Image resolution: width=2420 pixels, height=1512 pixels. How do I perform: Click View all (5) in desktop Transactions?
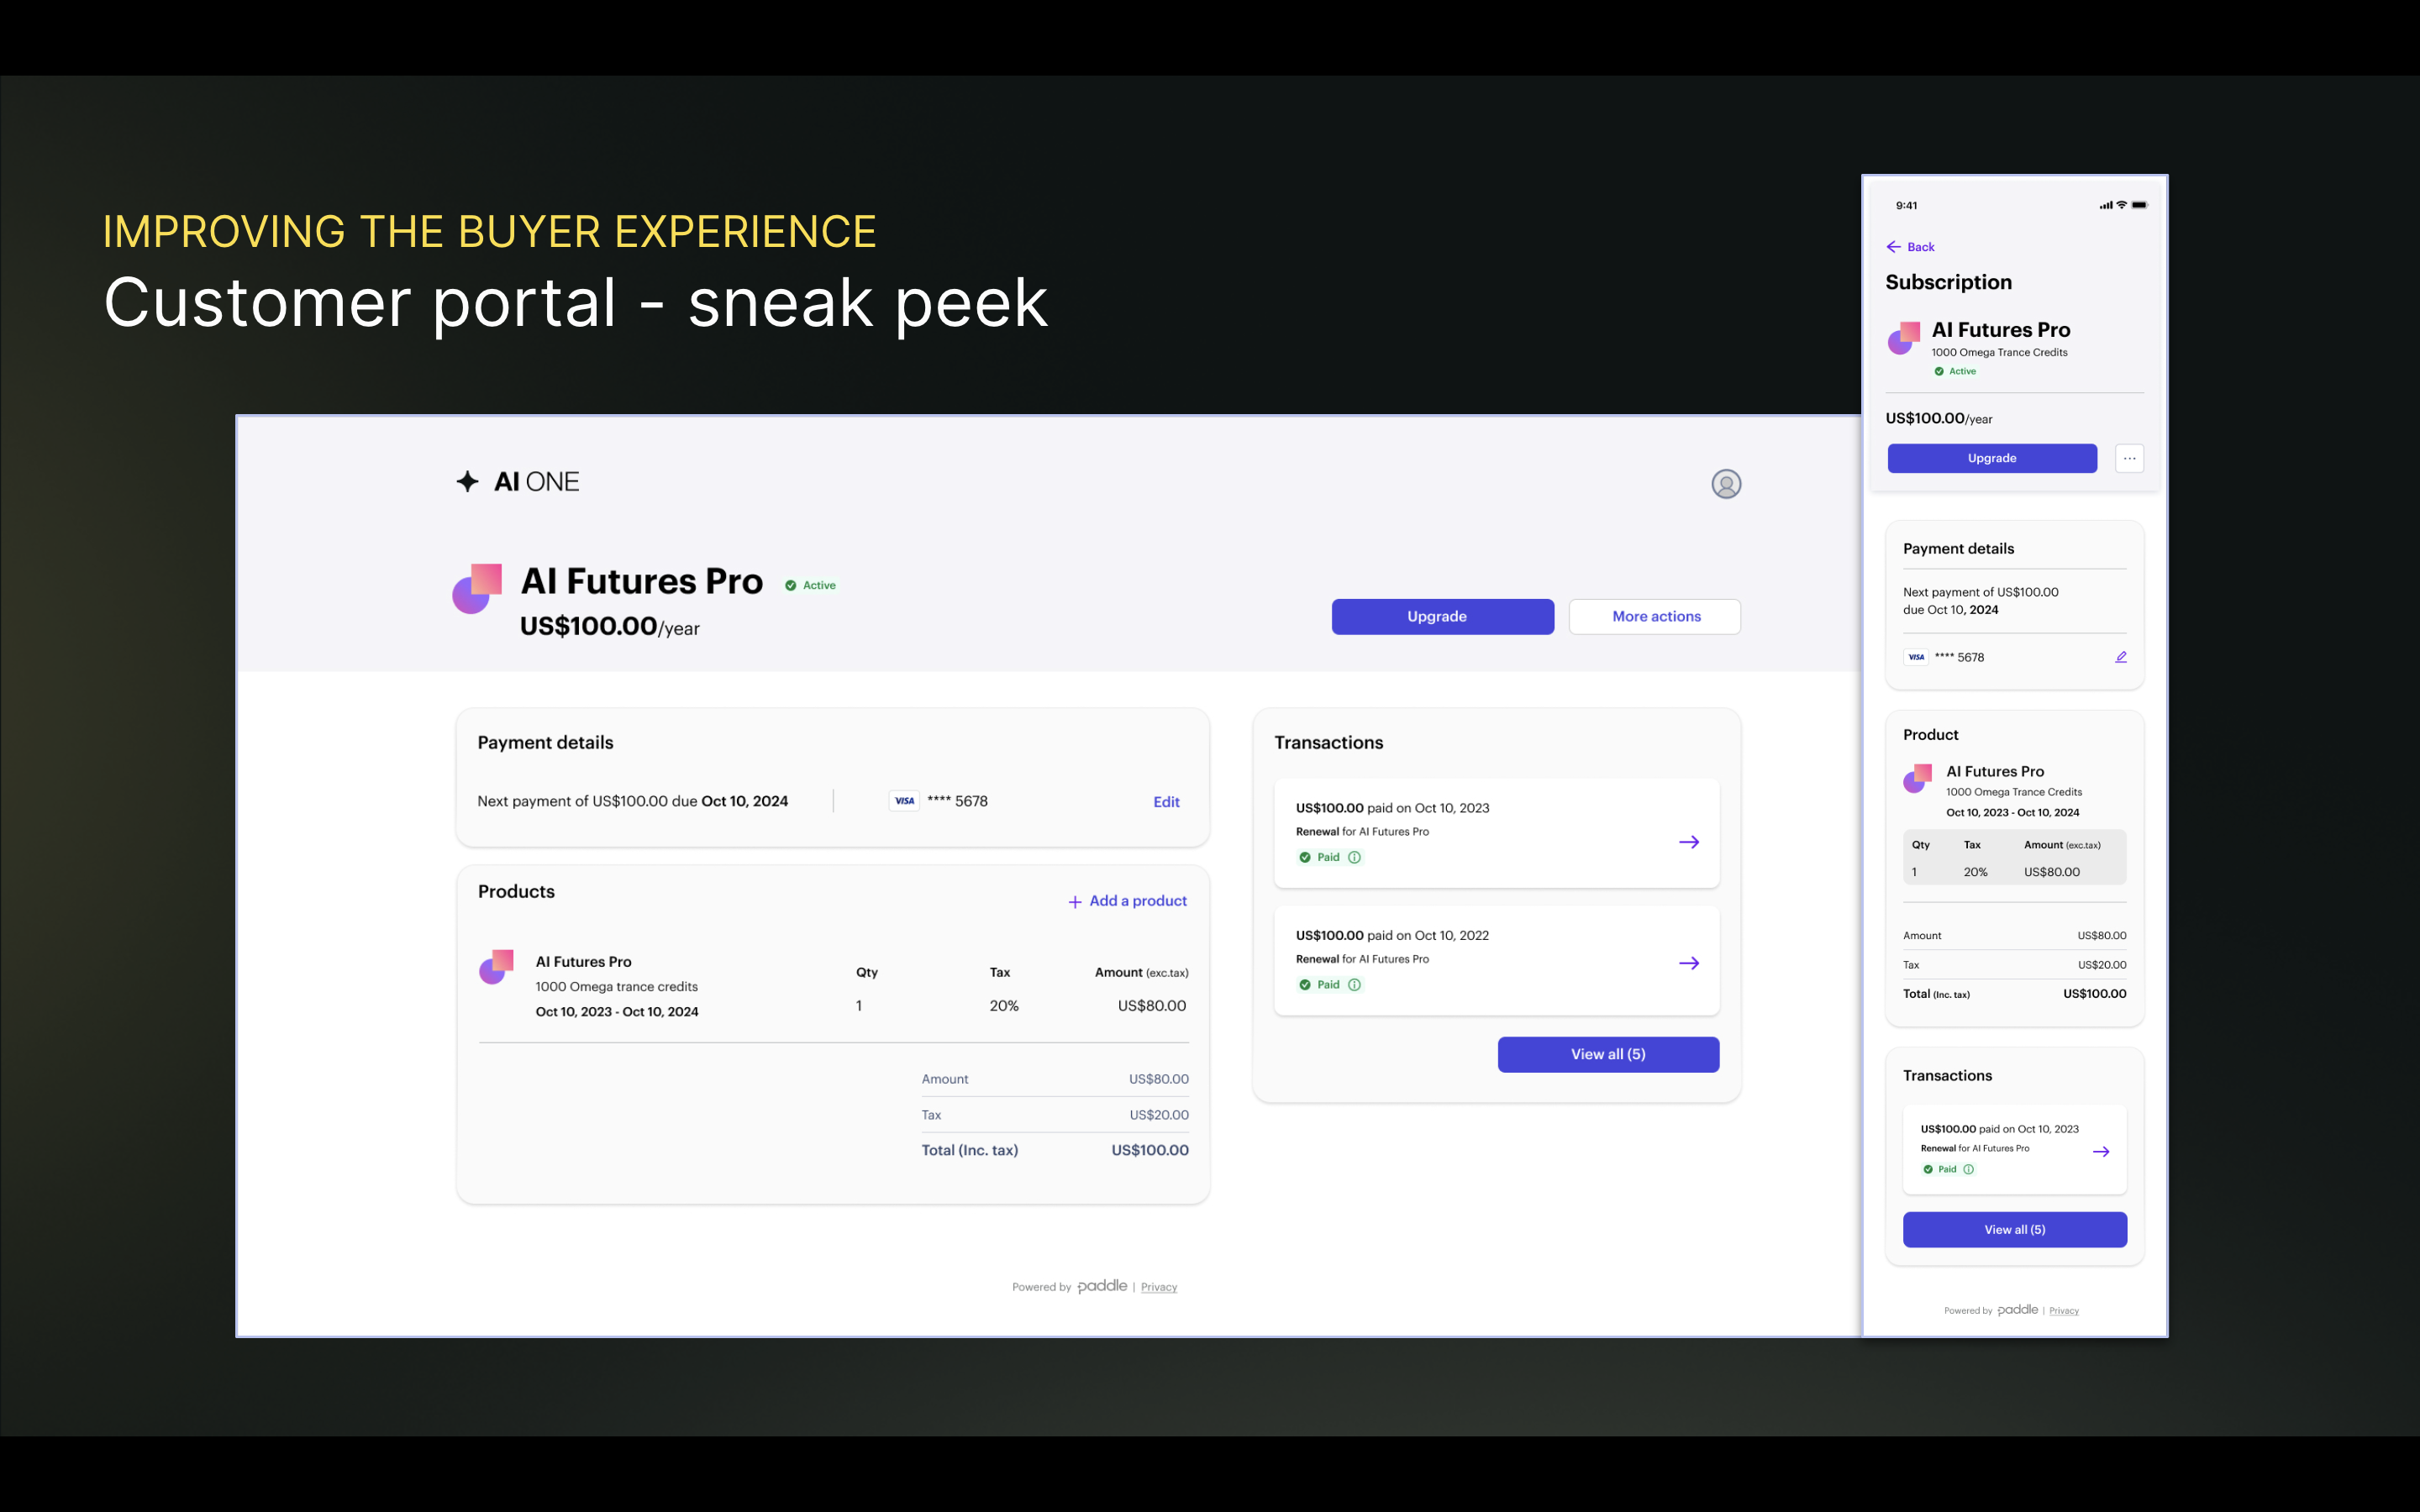tap(1608, 1054)
